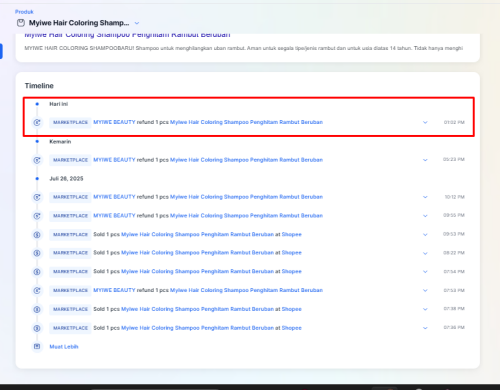500x390 pixels.
Task: Select the Juli 26, 2025 date header
Action: click(x=66, y=179)
